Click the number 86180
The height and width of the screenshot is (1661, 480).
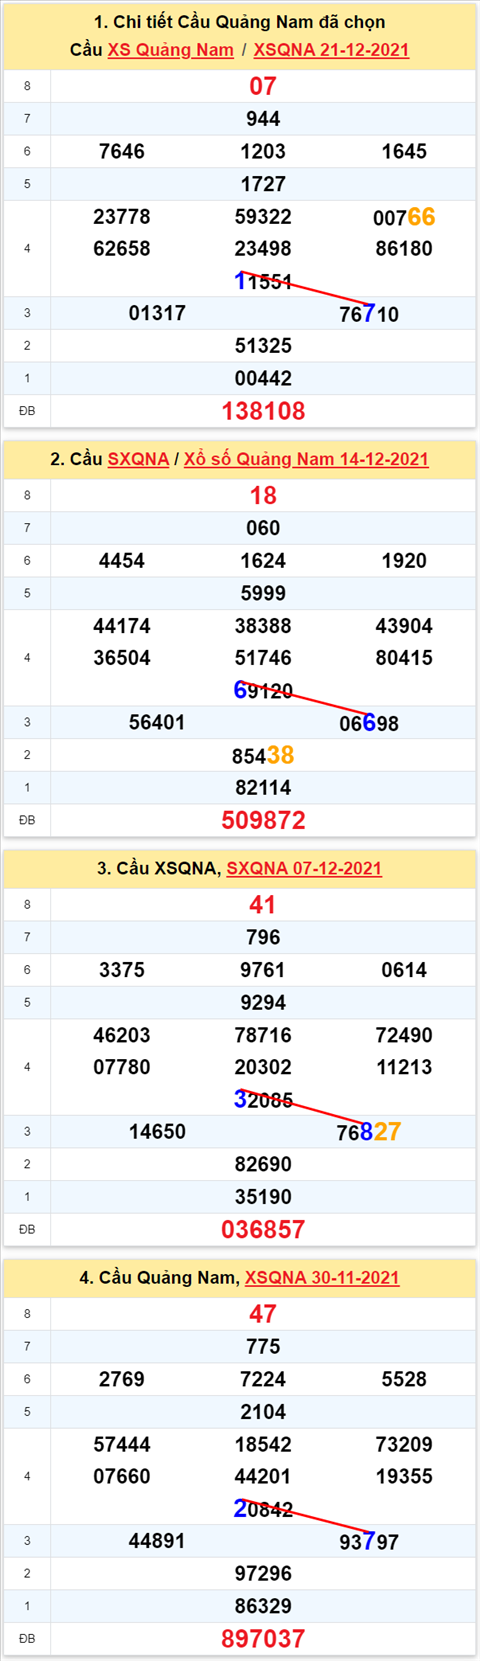[404, 249]
